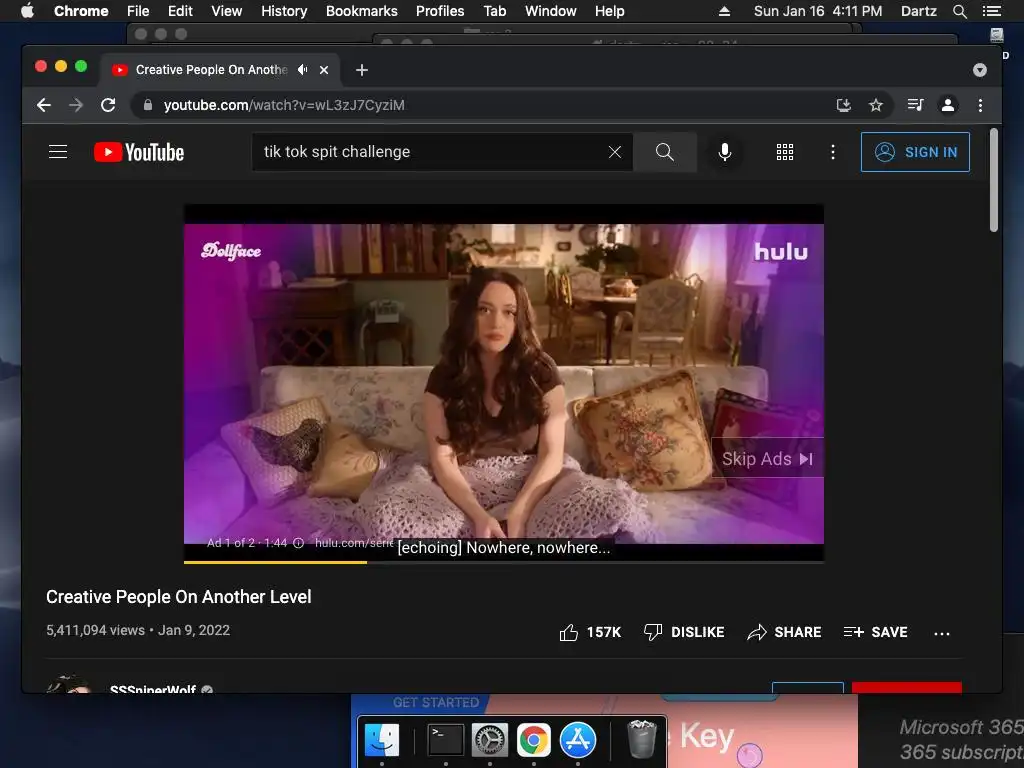Open YouTube settings three-dot menu
Image resolution: width=1024 pixels, height=768 pixels.
coord(833,152)
